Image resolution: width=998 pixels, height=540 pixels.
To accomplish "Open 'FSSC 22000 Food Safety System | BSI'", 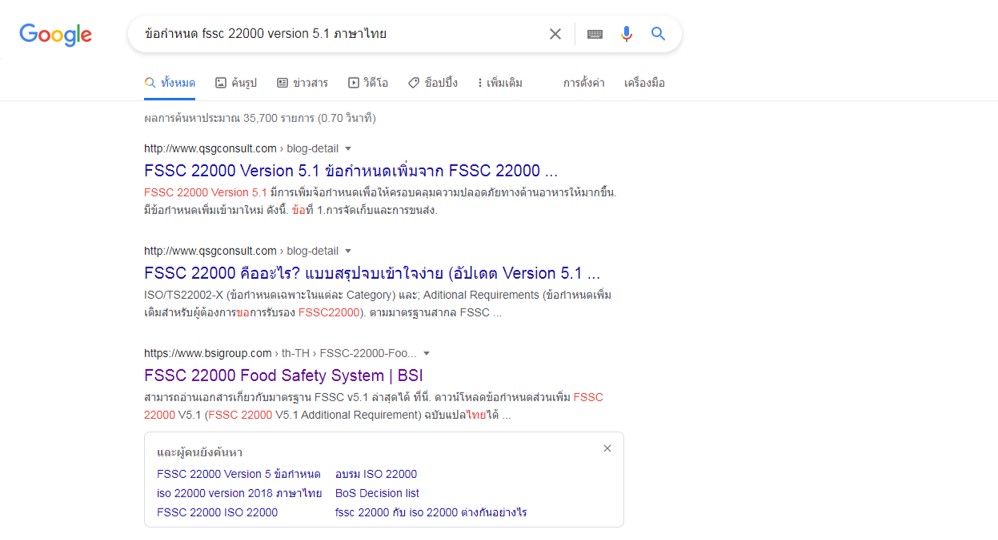I will pos(283,376).
